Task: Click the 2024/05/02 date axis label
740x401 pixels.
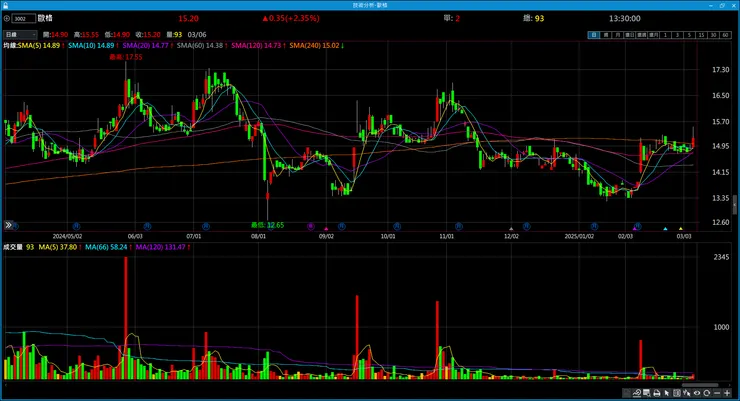Action: pos(67,236)
